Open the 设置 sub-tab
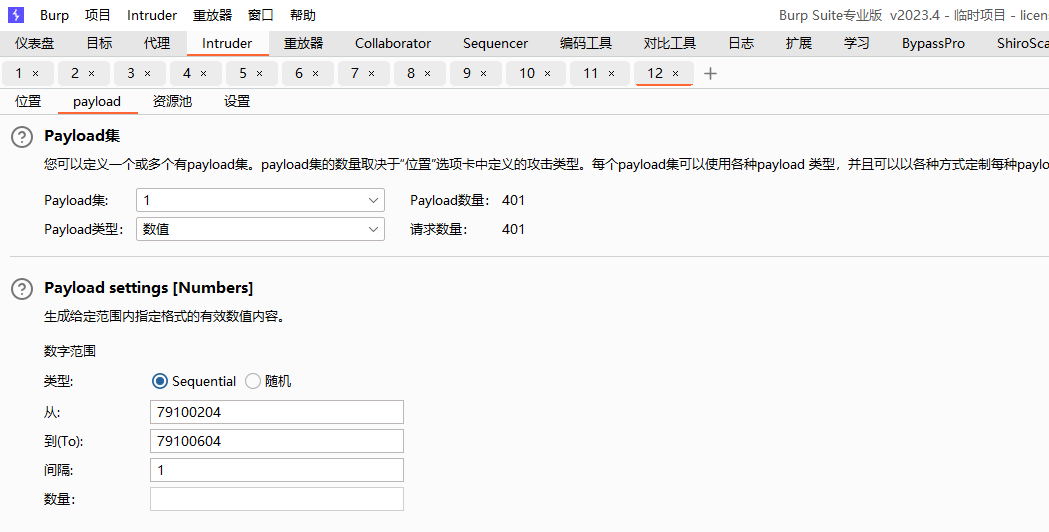Screen dimensions: 1049x532 point(237,102)
